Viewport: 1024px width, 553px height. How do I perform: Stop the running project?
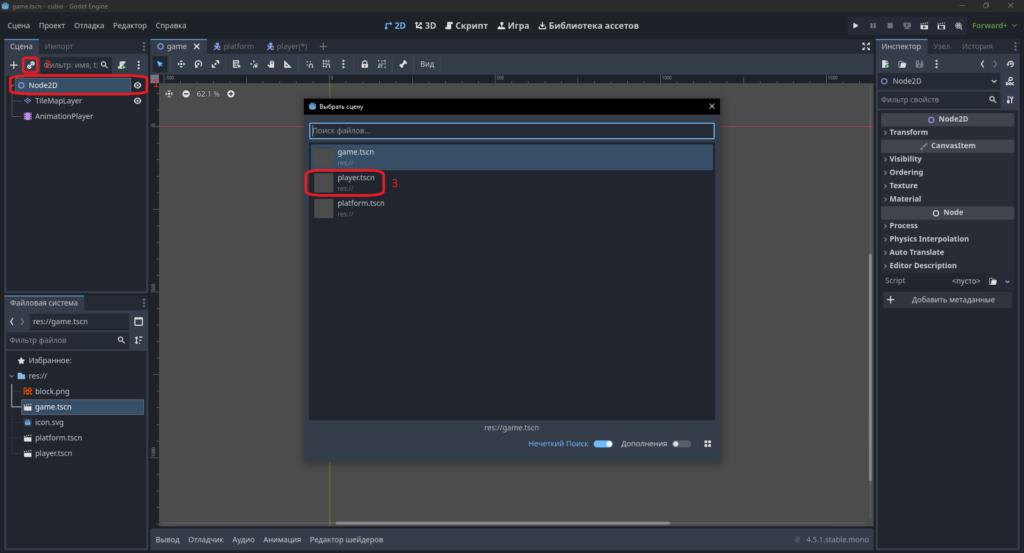889,25
